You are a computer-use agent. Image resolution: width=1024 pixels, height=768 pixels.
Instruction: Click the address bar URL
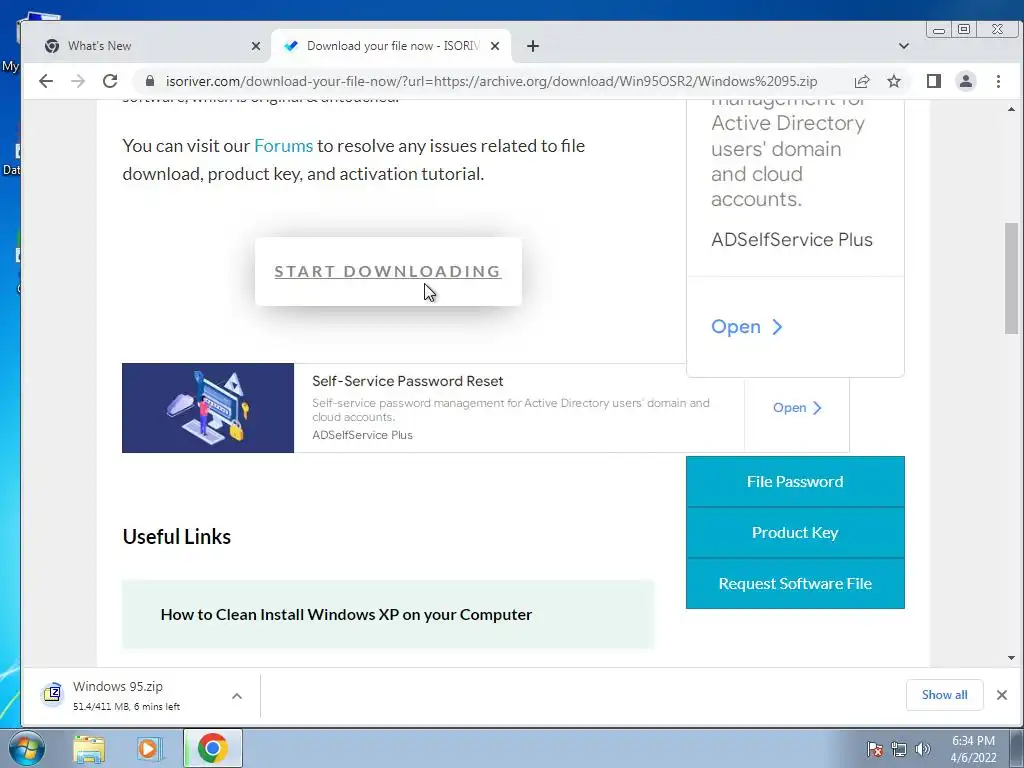click(x=491, y=81)
